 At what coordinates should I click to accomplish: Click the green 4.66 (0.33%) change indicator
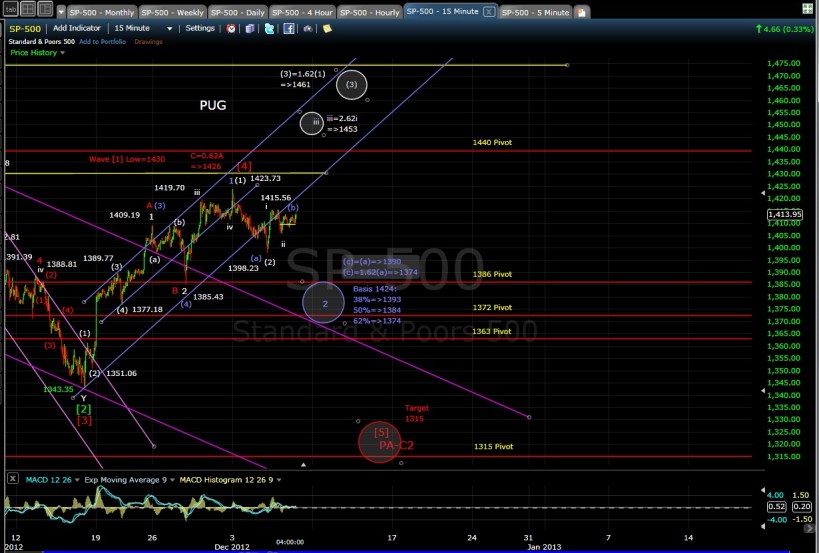point(784,29)
